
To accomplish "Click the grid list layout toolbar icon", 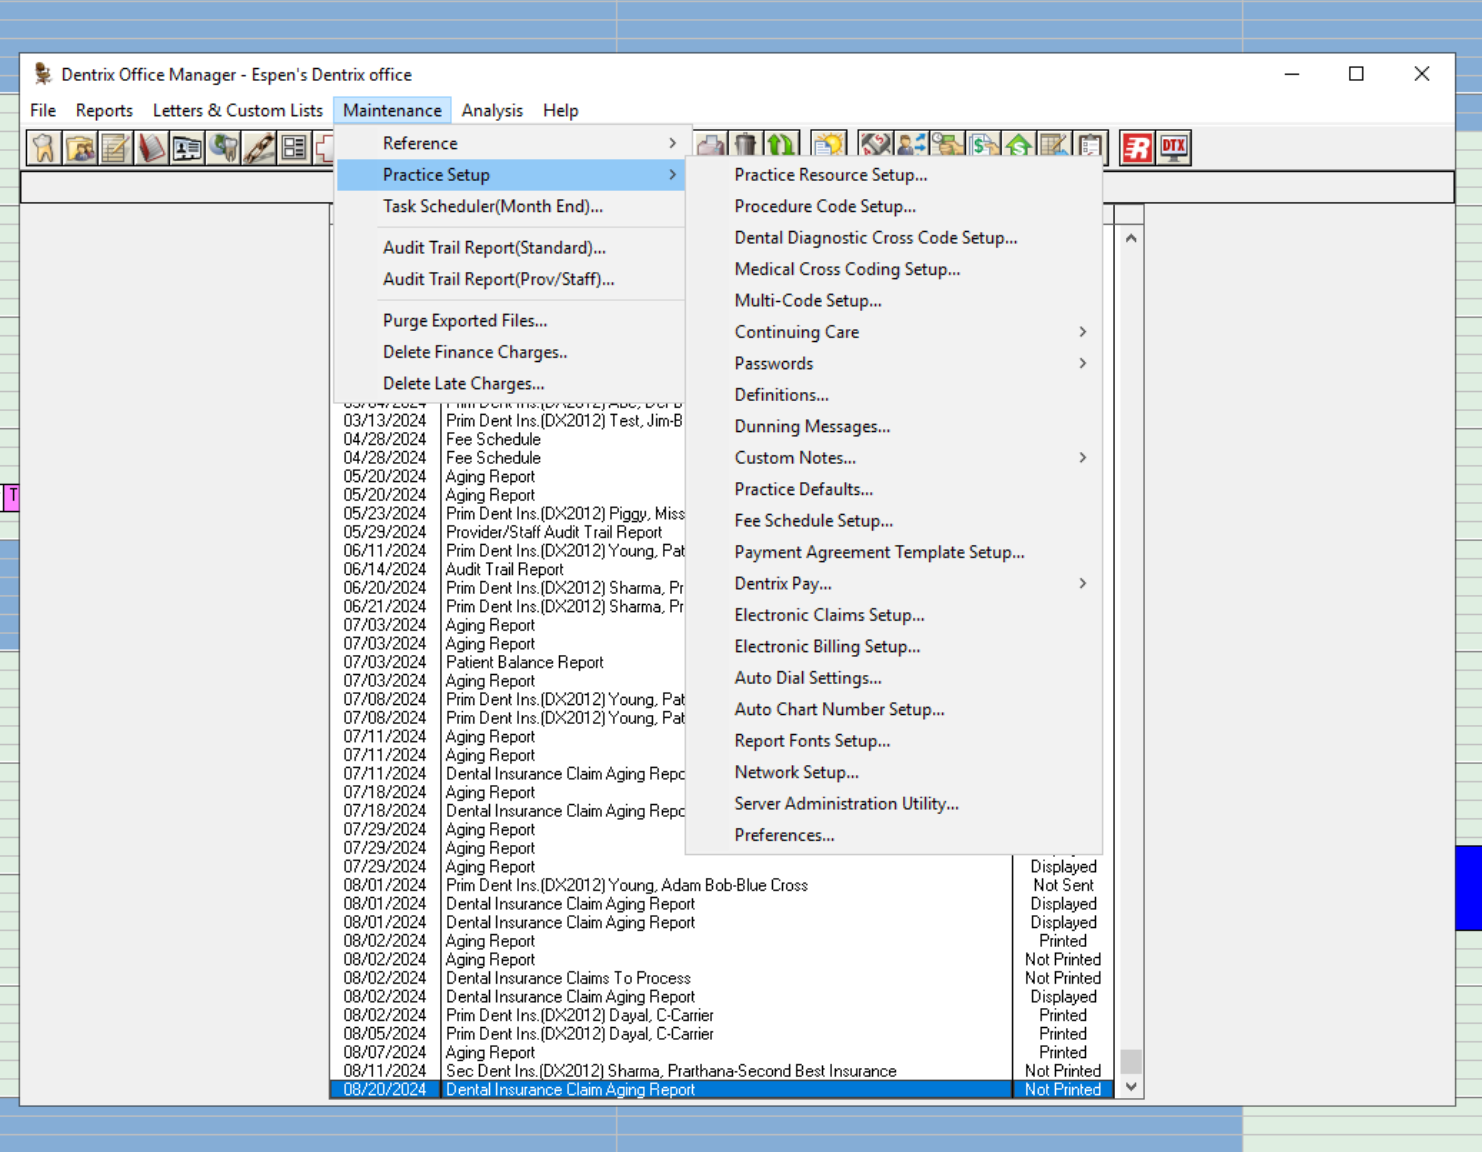I will point(295,148).
